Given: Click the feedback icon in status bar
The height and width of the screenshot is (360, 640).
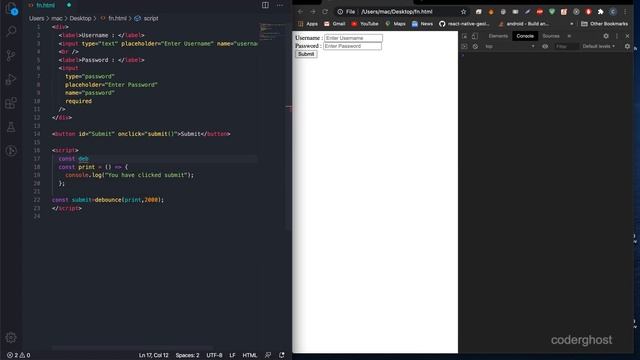Looking at the screenshot, I should [268, 355].
